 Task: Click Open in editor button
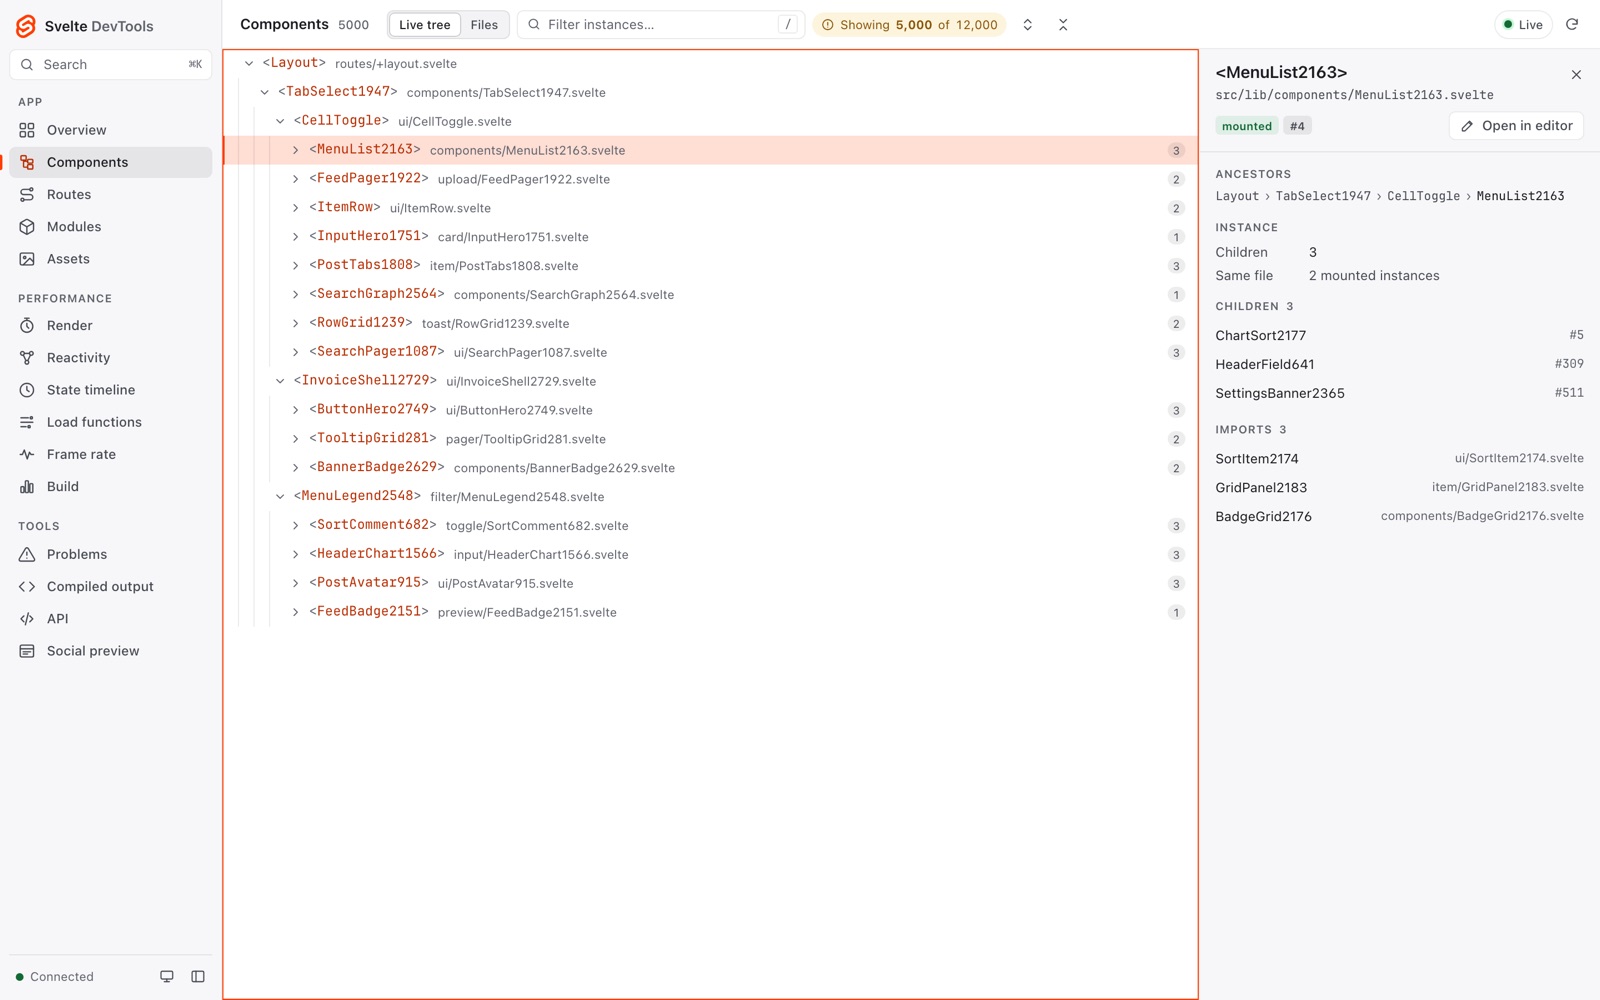(1516, 126)
